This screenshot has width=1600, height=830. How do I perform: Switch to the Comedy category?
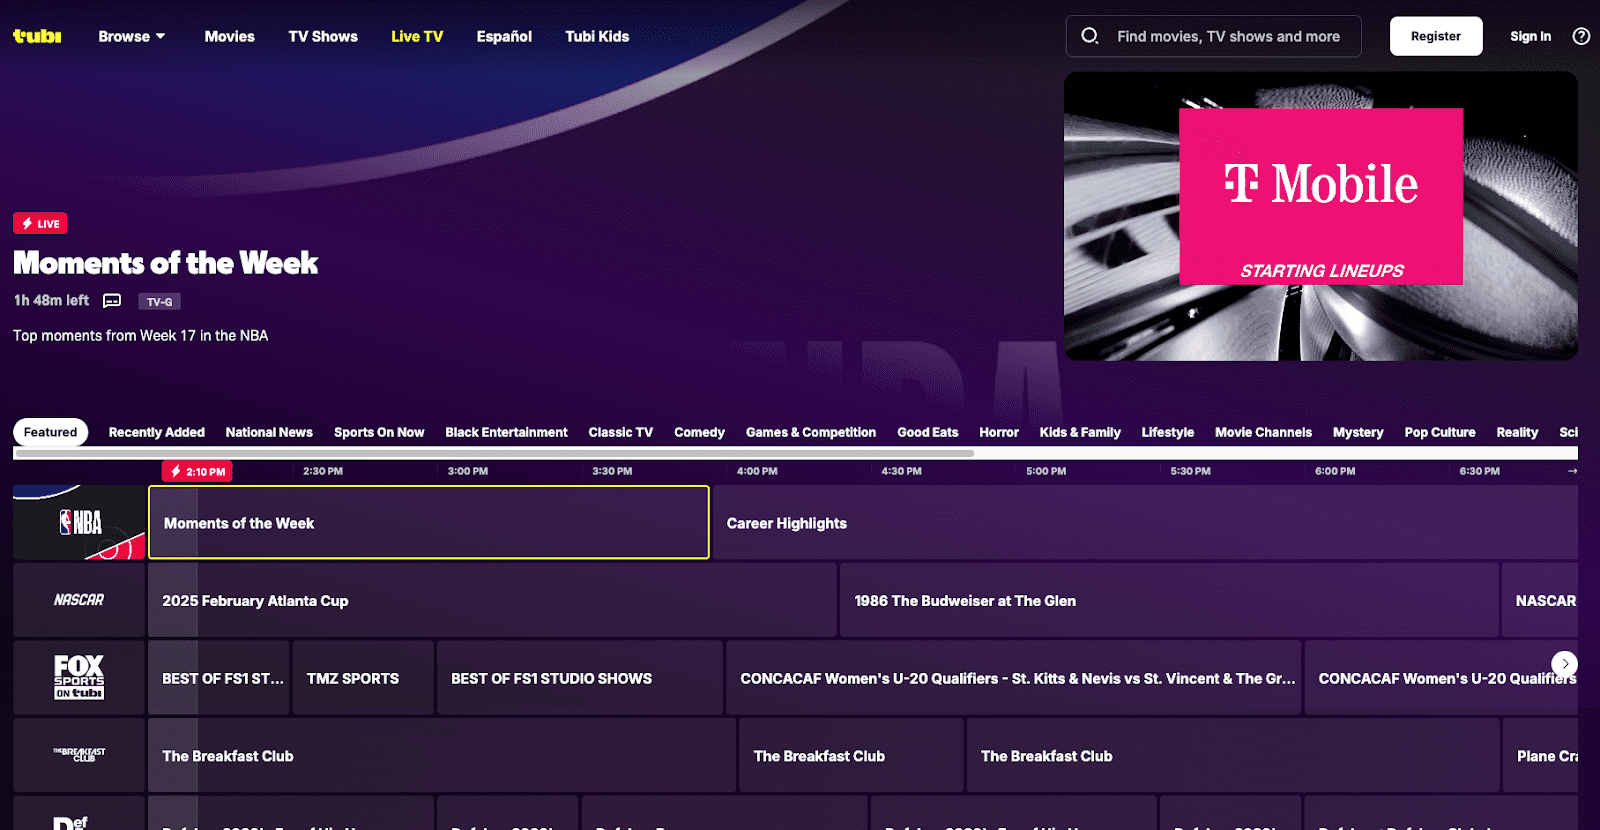point(699,432)
